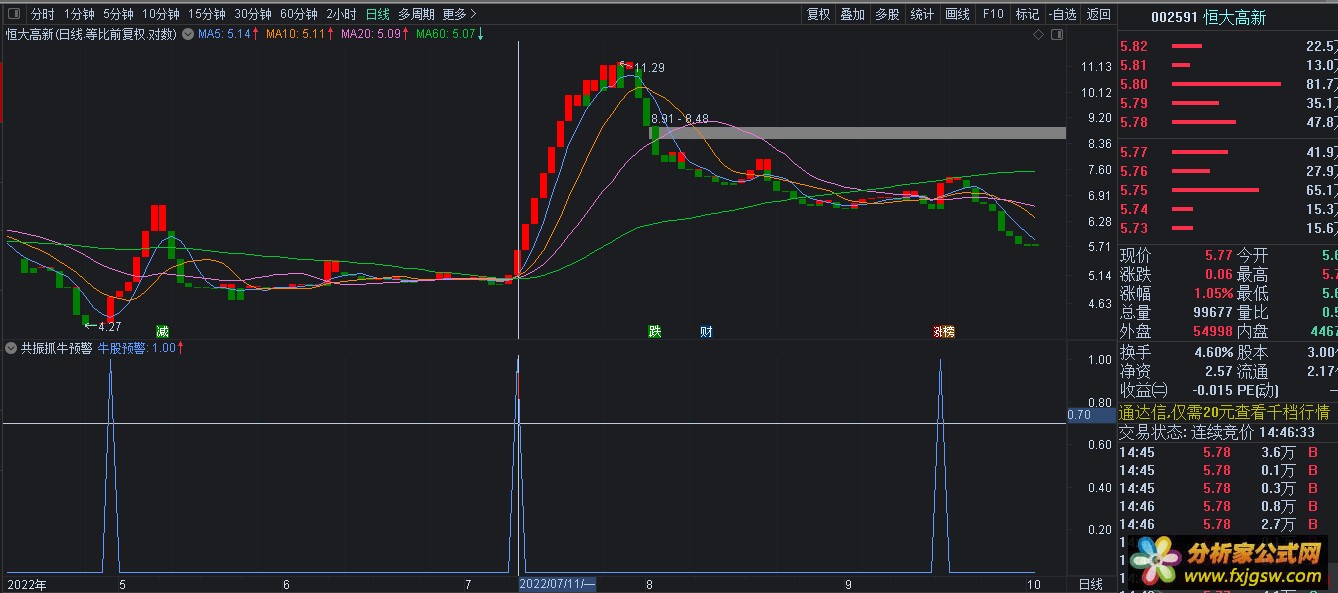Screen dimensions: 1338x593
Task: Click the 5.75 bid price row
Action: tap(1228, 190)
